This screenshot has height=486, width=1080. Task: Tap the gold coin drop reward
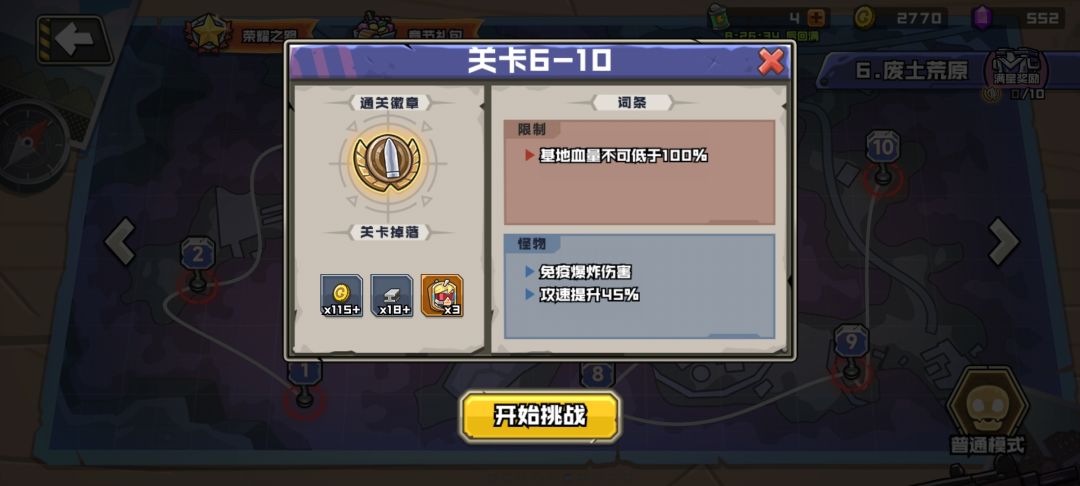tap(342, 295)
